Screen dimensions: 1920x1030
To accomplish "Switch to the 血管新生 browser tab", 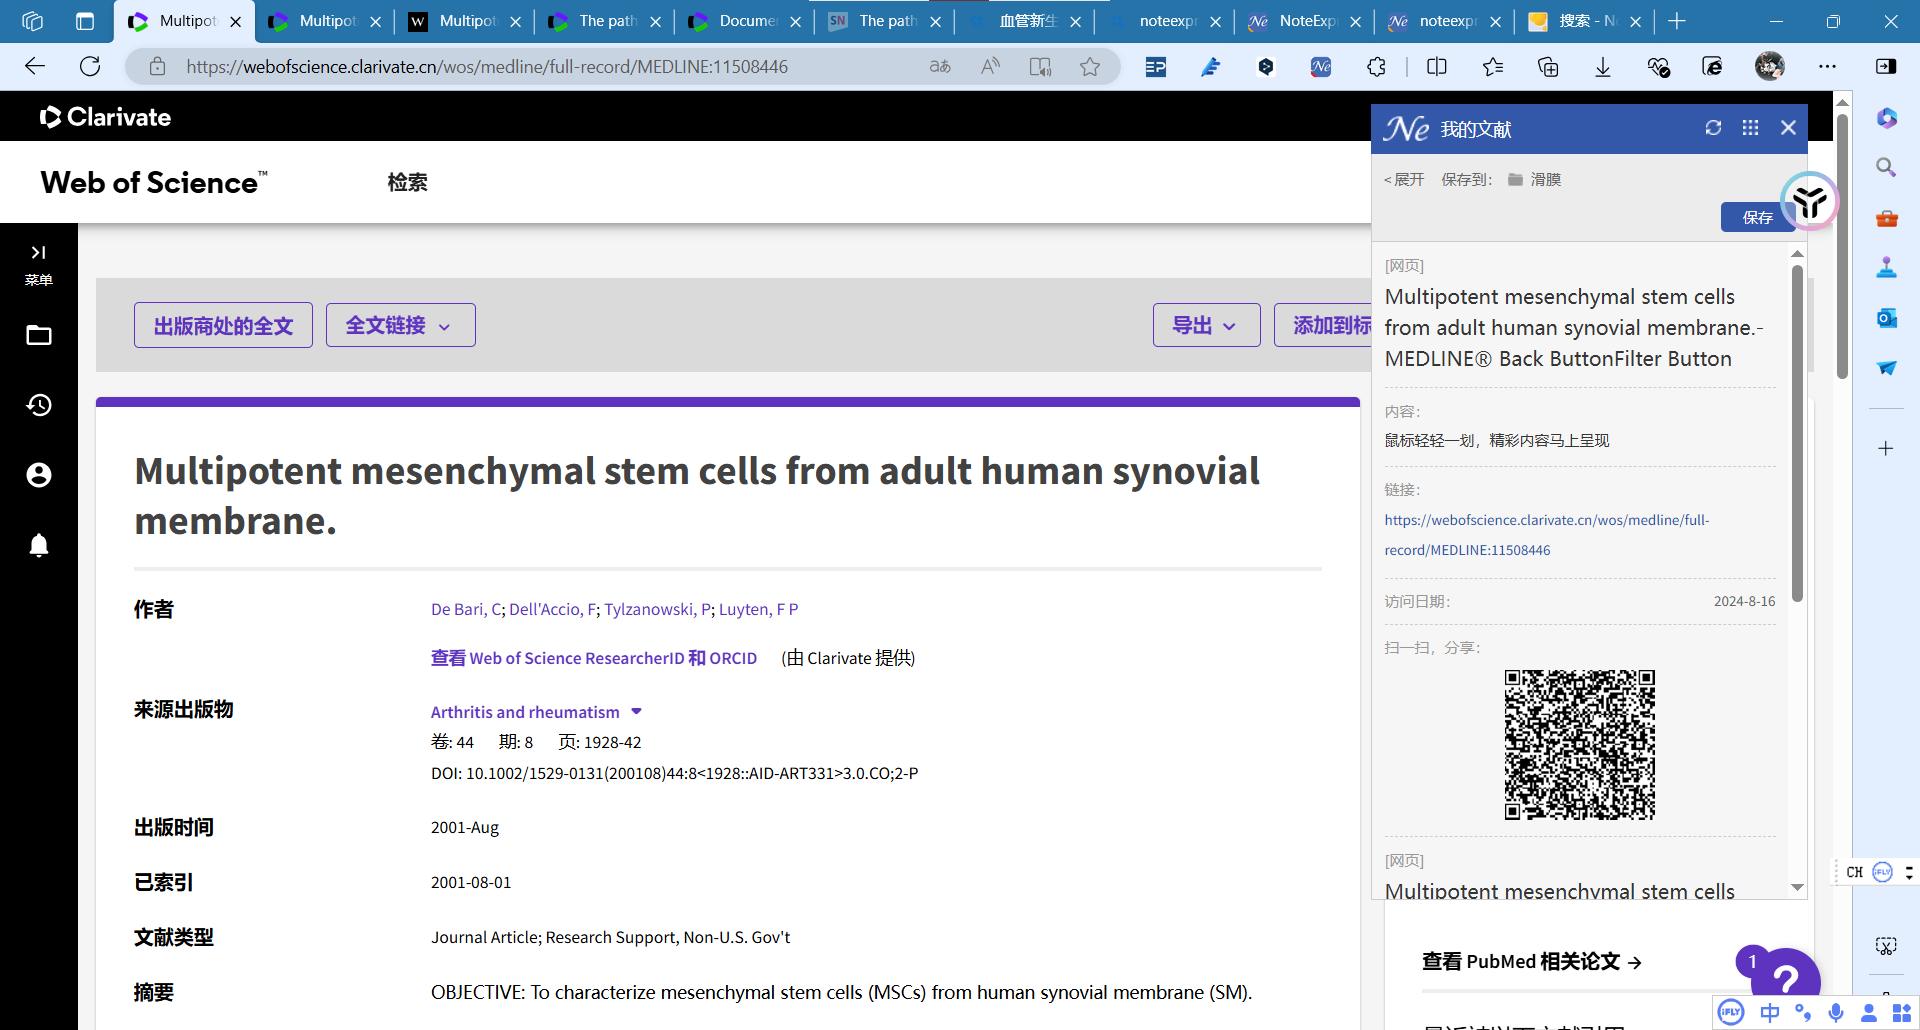I will (x=1022, y=21).
